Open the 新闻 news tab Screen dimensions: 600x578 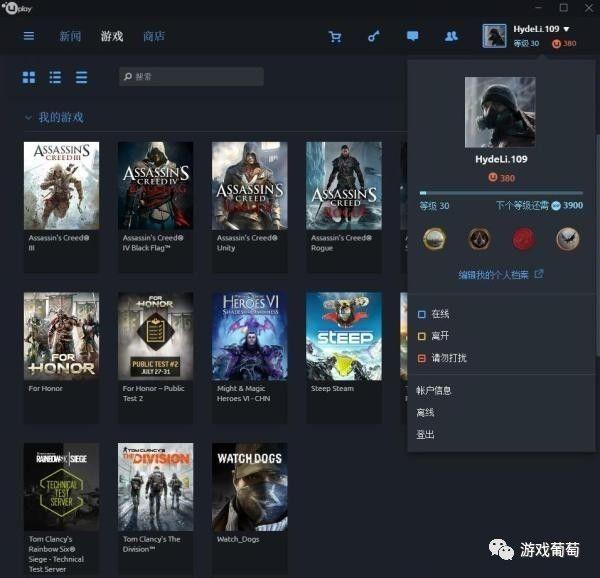(x=70, y=36)
